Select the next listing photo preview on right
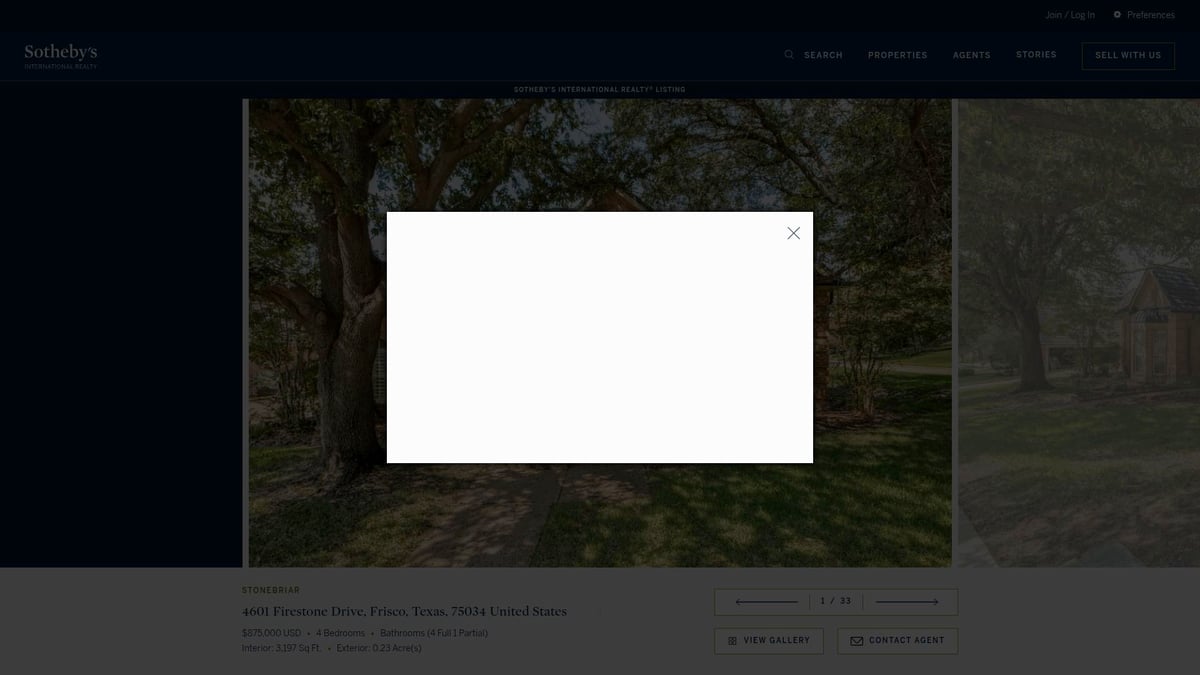Image resolution: width=1200 pixels, height=675 pixels. coord(1078,332)
